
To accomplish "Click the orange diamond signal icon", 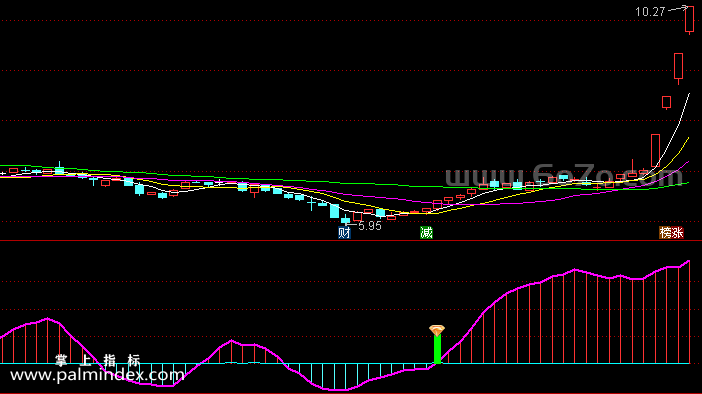I will point(437,330).
